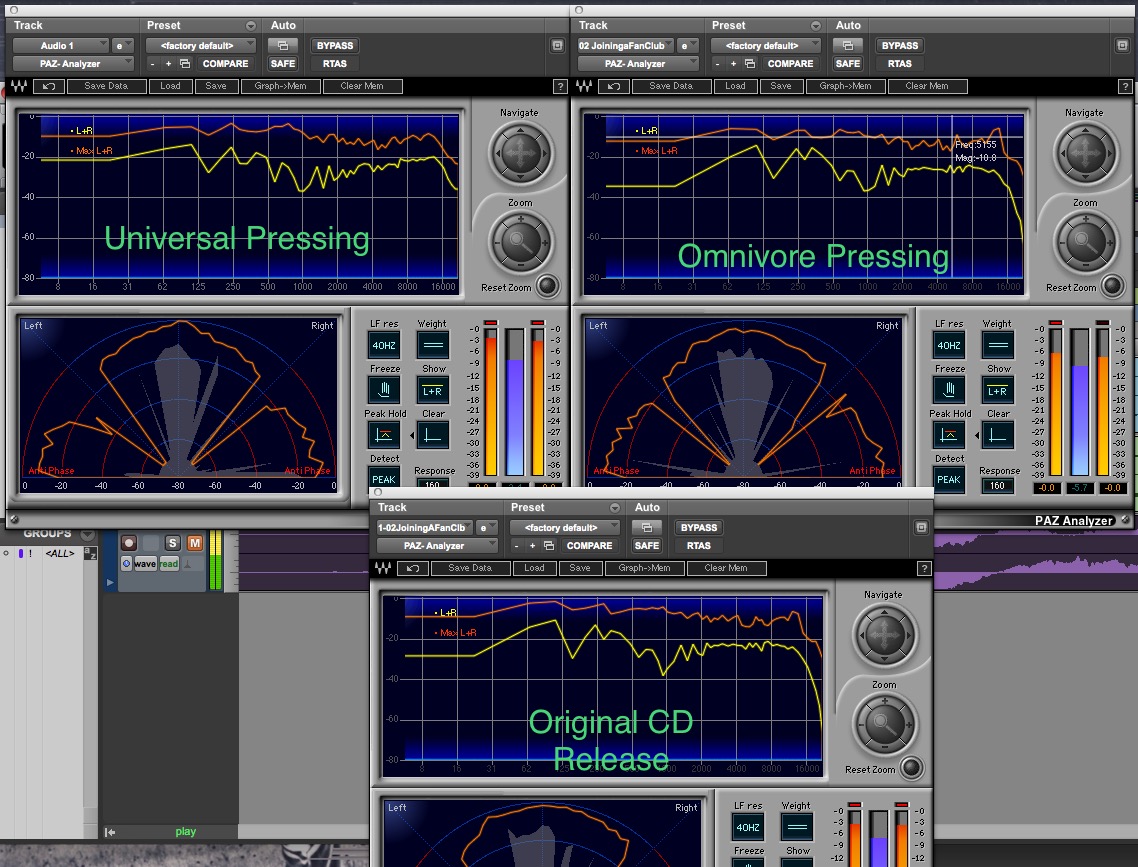Click undo arrow in Universal Pressing toolbar
The image size is (1138, 867).
click(48, 86)
